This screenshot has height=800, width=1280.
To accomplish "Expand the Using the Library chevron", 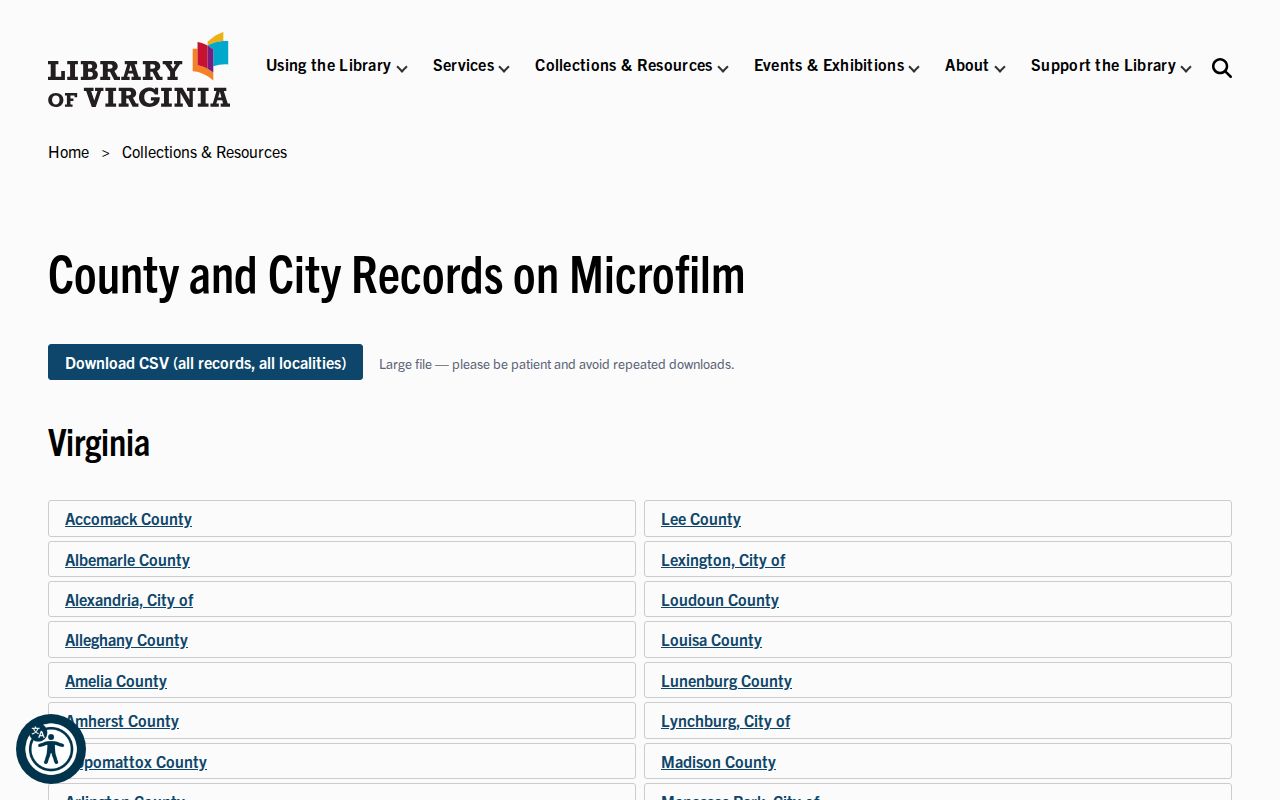I will click(x=402, y=69).
